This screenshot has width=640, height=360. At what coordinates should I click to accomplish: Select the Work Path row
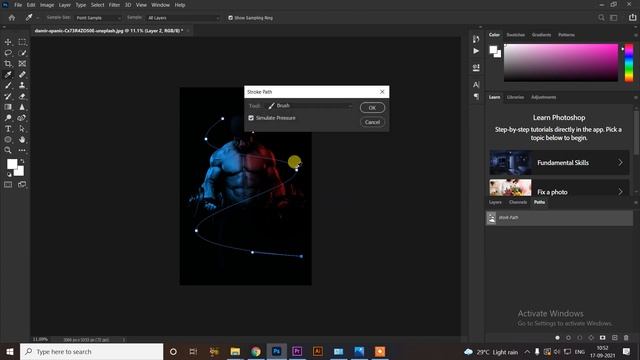click(x=559, y=218)
